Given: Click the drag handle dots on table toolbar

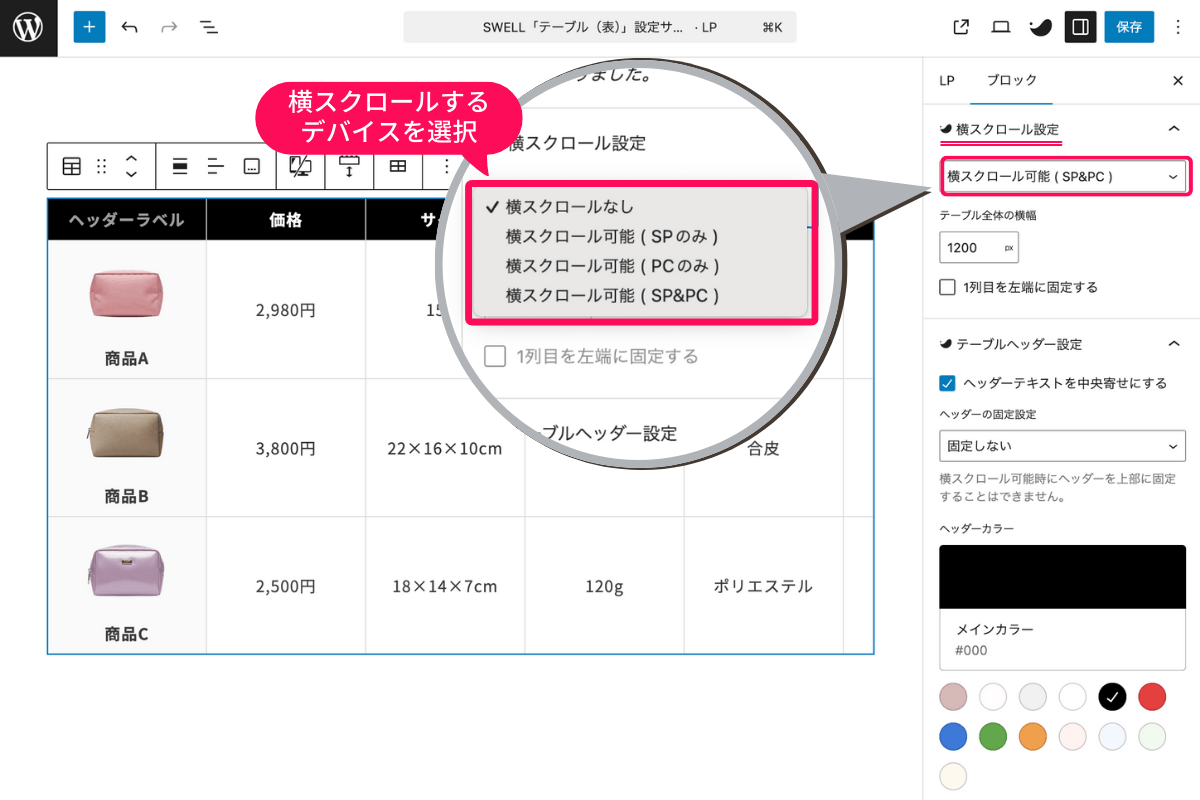Looking at the screenshot, I should [x=103, y=166].
